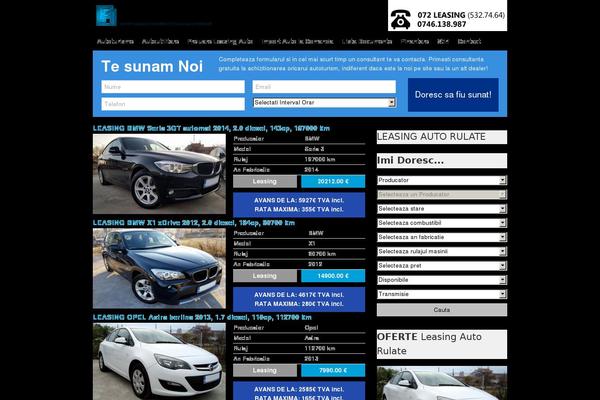Click the 14900.00 € price box
The image size is (600, 400).
point(333,276)
